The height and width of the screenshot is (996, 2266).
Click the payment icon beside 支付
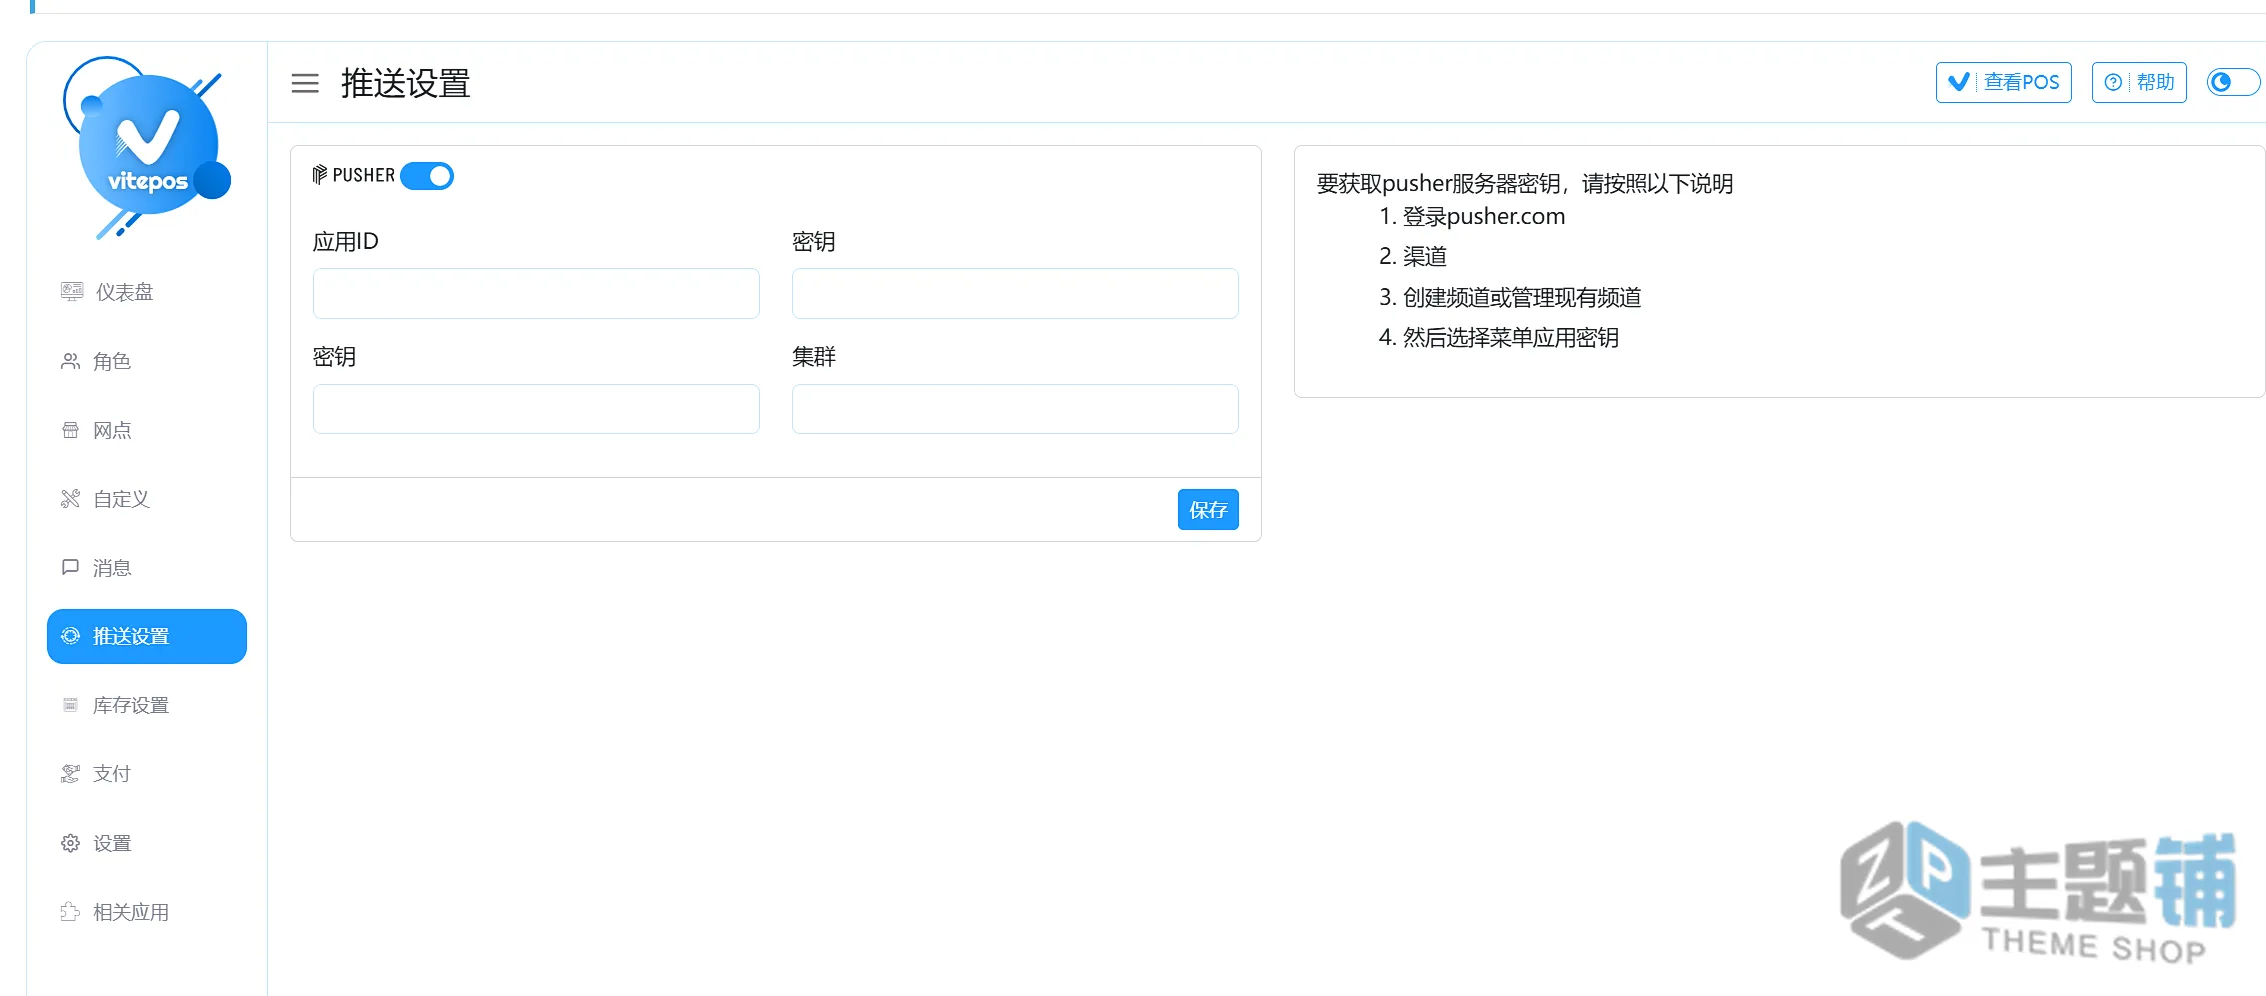70,774
